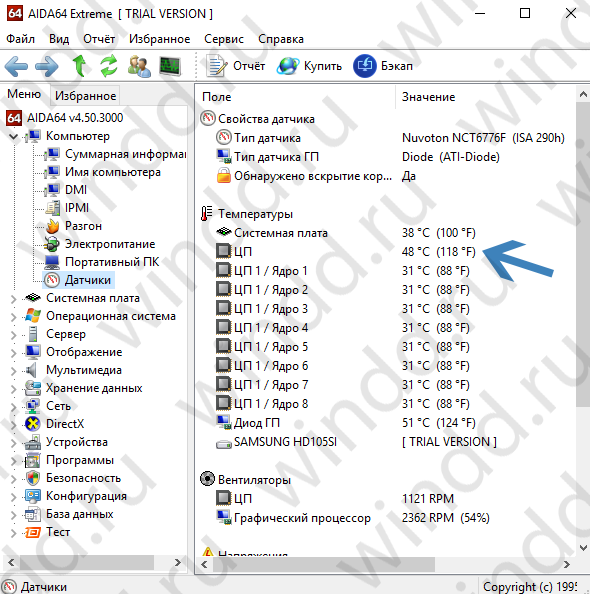This screenshot has height=594, width=590.
Task: Click the Back navigation arrow
Action: pos(16,66)
